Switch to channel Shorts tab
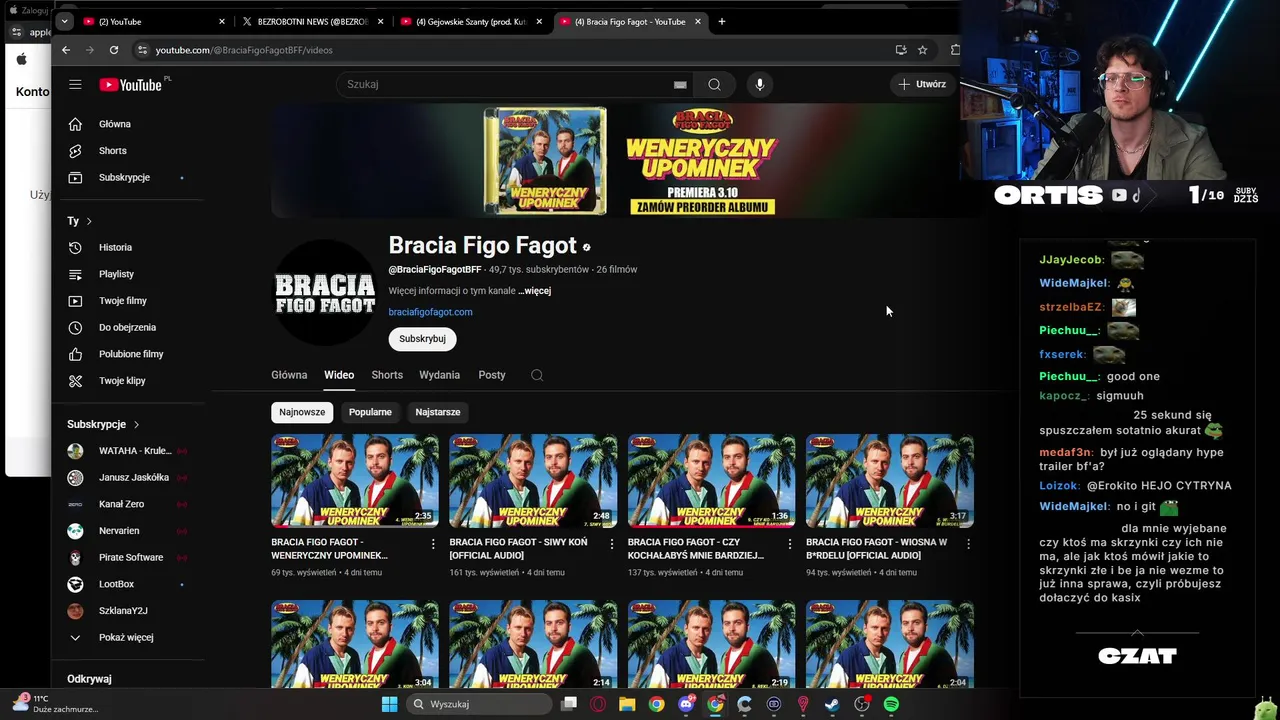 point(387,375)
